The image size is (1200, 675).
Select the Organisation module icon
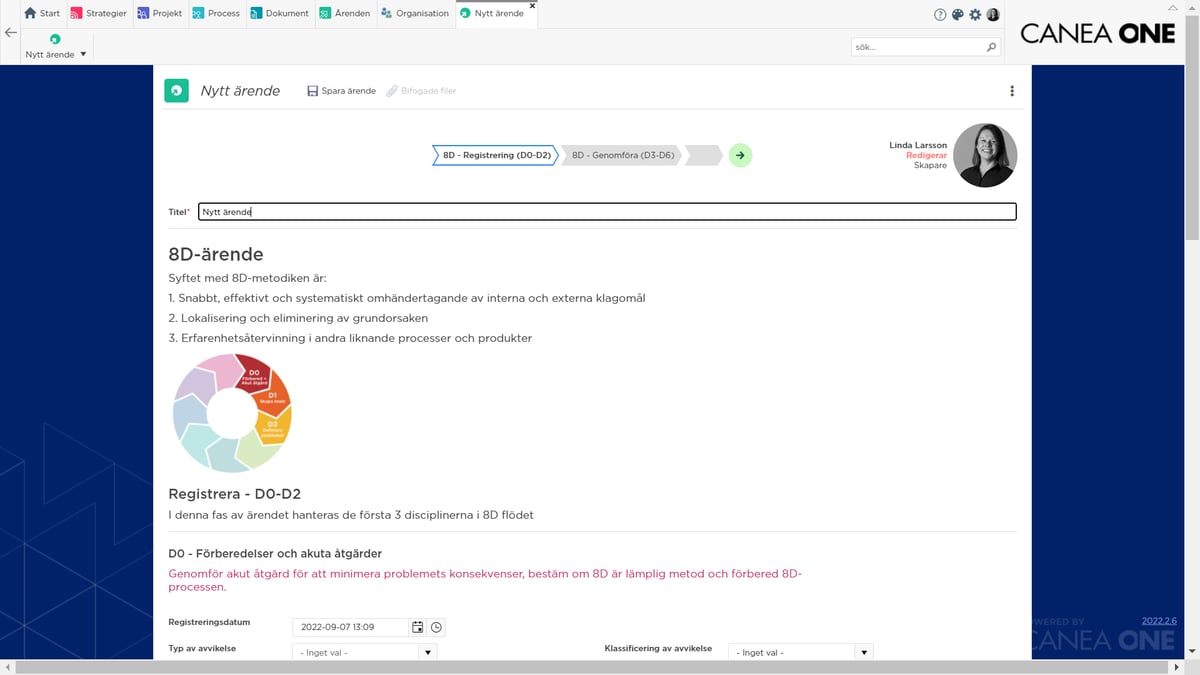click(x=385, y=13)
